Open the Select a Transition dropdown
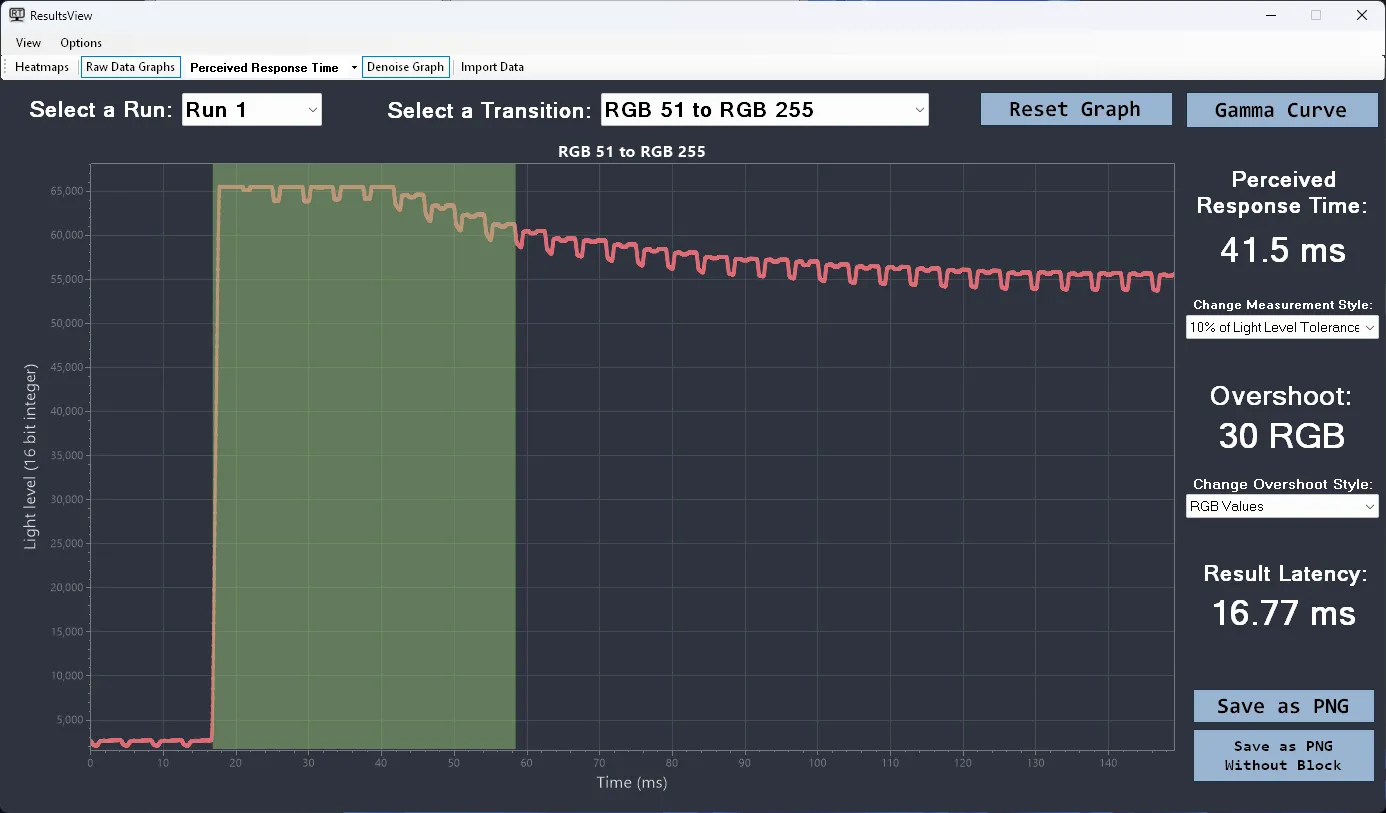Screen dimensions: 1386x813 tap(764, 110)
